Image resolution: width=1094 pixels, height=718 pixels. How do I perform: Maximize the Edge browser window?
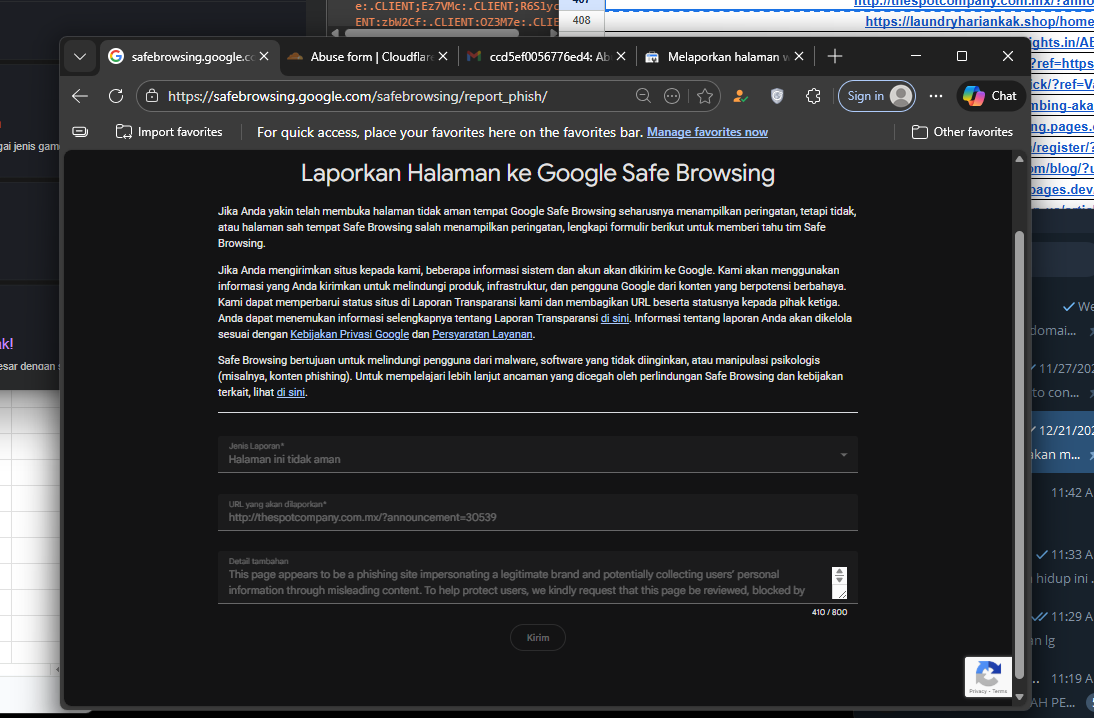(x=961, y=56)
